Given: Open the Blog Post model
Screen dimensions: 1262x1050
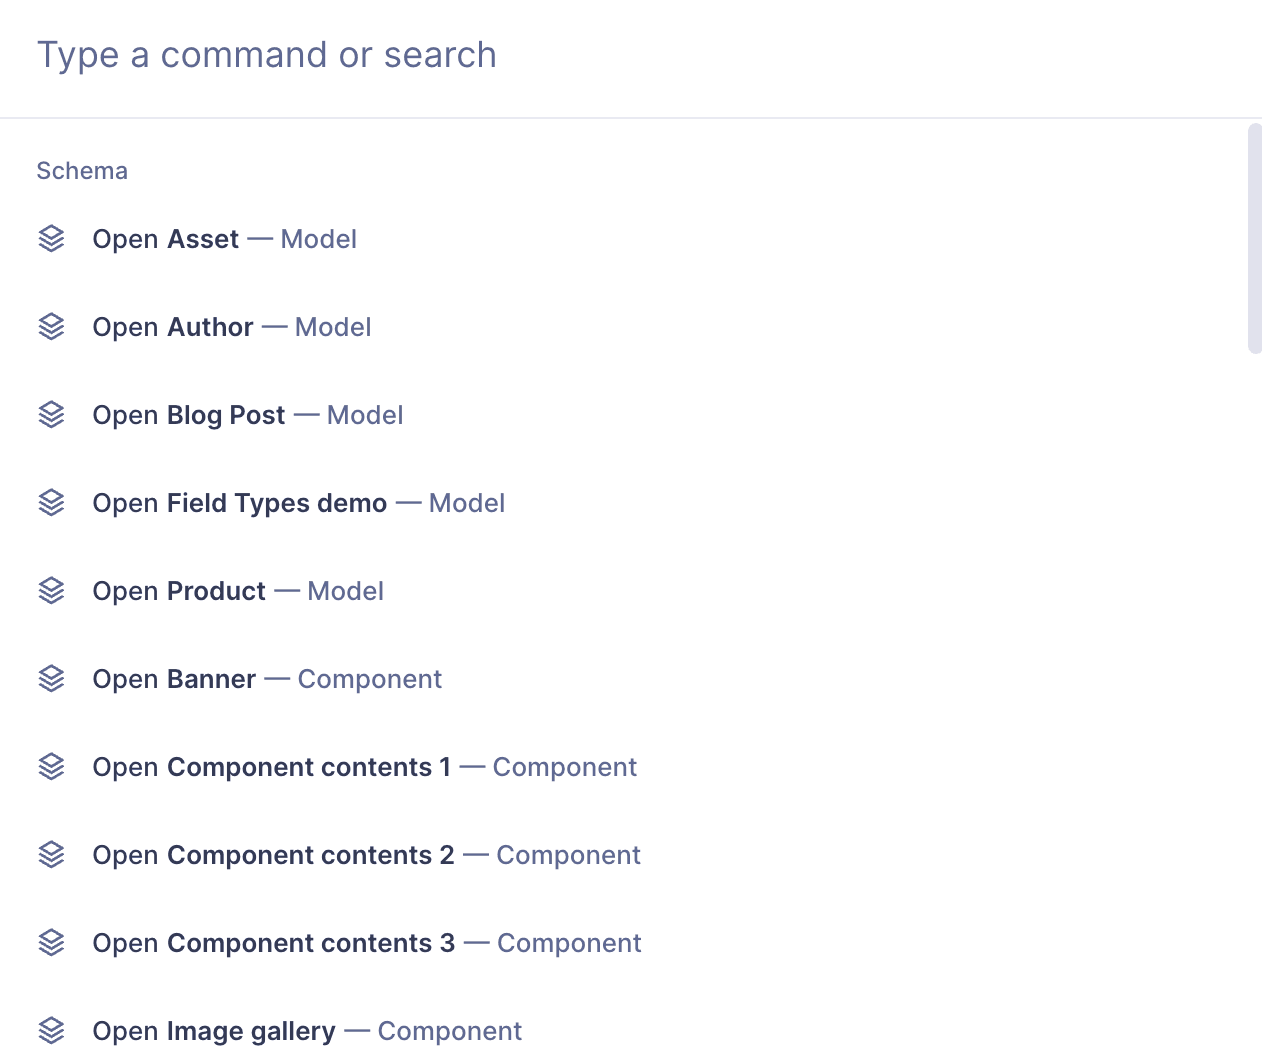Looking at the screenshot, I should tap(247, 415).
